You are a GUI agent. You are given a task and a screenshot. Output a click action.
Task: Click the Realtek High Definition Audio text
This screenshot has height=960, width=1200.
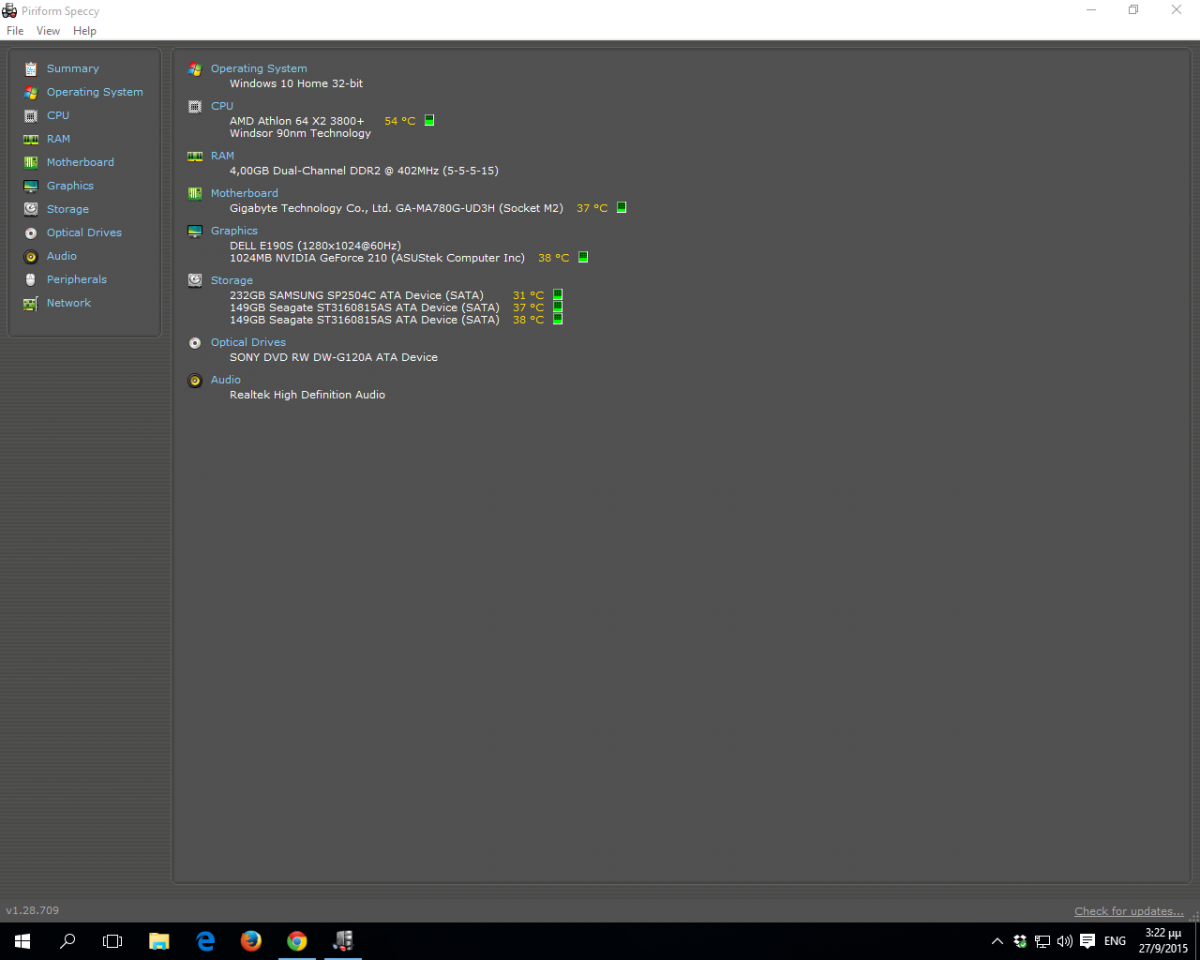tap(307, 395)
